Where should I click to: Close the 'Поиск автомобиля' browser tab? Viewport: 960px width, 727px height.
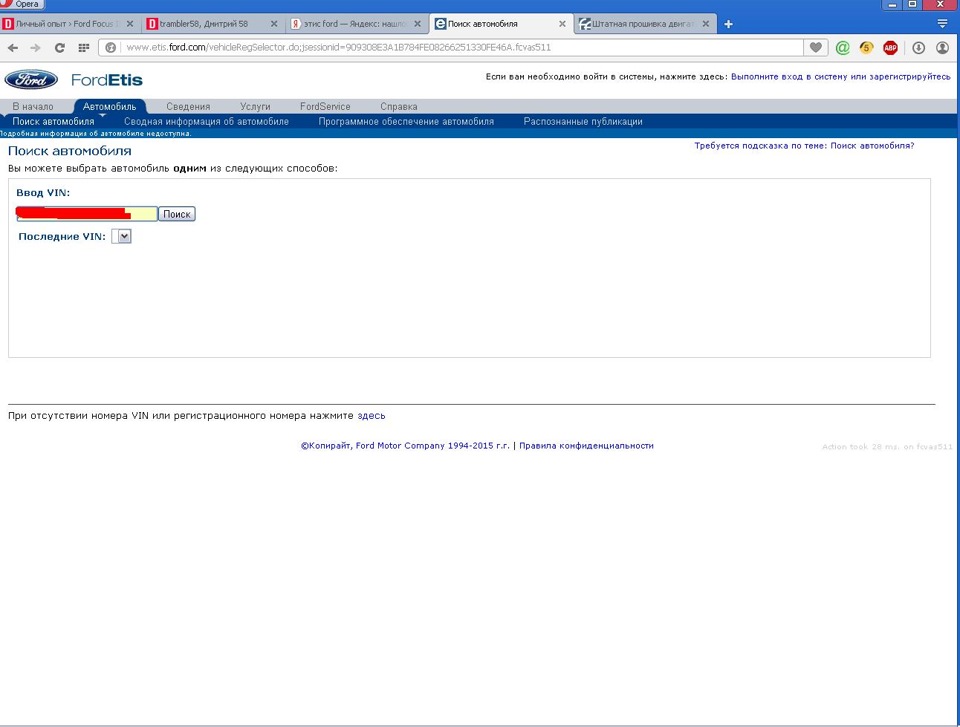click(562, 24)
